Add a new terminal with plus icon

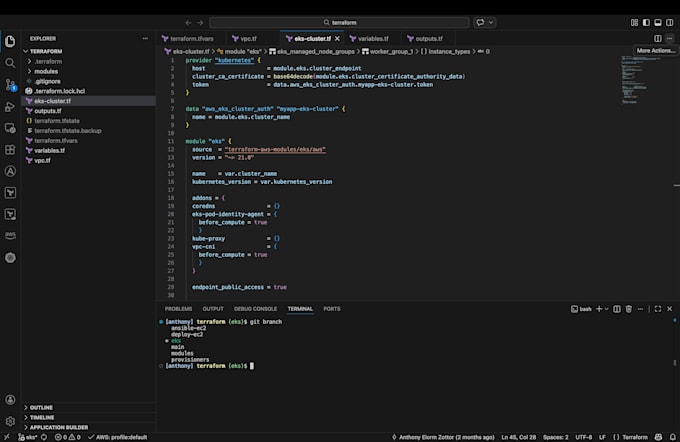pyautogui.click(x=599, y=309)
